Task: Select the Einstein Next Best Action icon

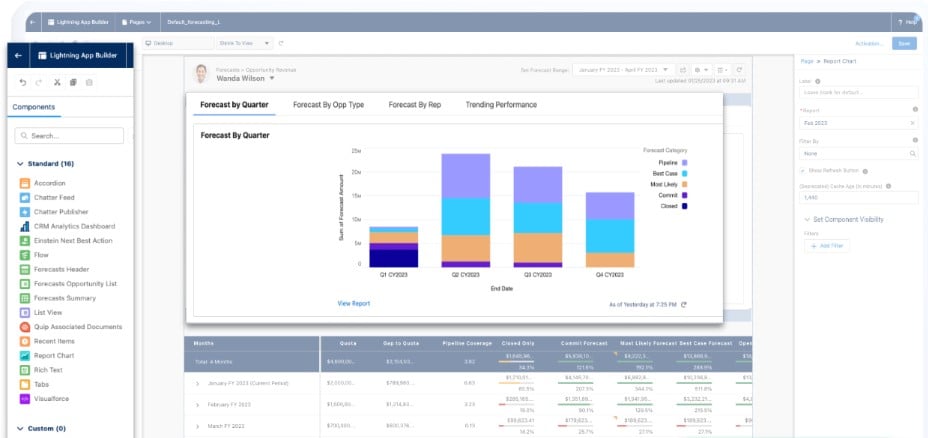Action: pos(24,241)
